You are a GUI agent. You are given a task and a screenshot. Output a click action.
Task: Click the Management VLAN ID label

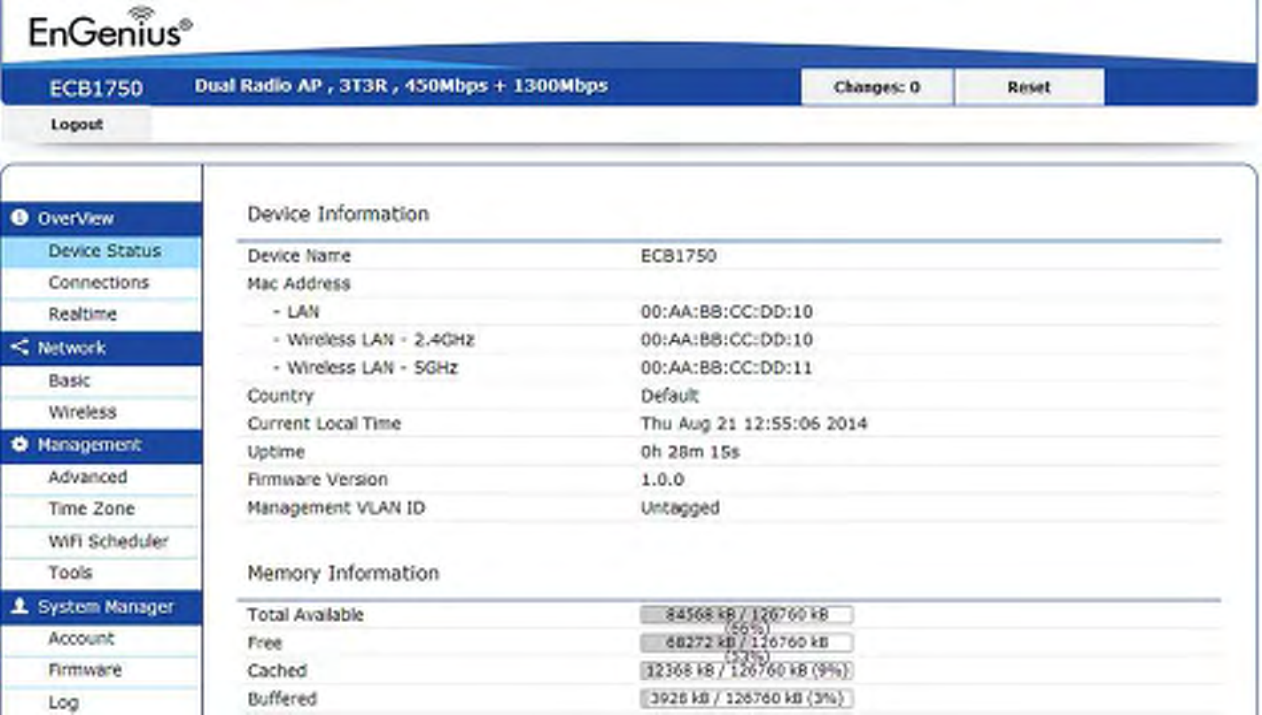336,508
